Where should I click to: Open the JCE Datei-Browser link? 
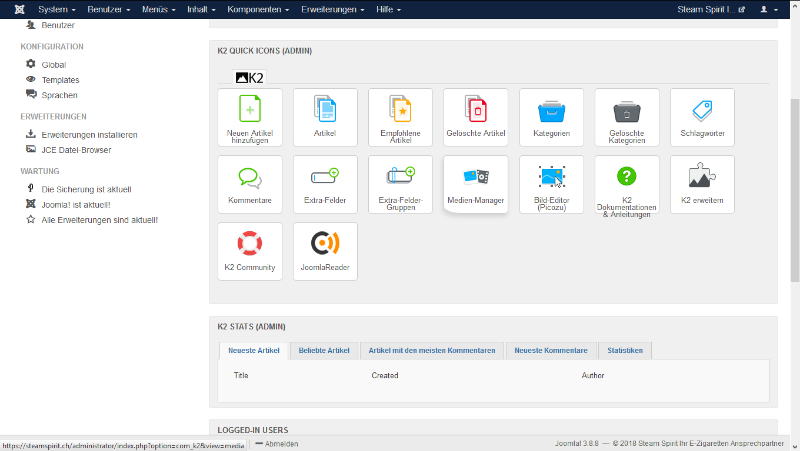[76, 150]
